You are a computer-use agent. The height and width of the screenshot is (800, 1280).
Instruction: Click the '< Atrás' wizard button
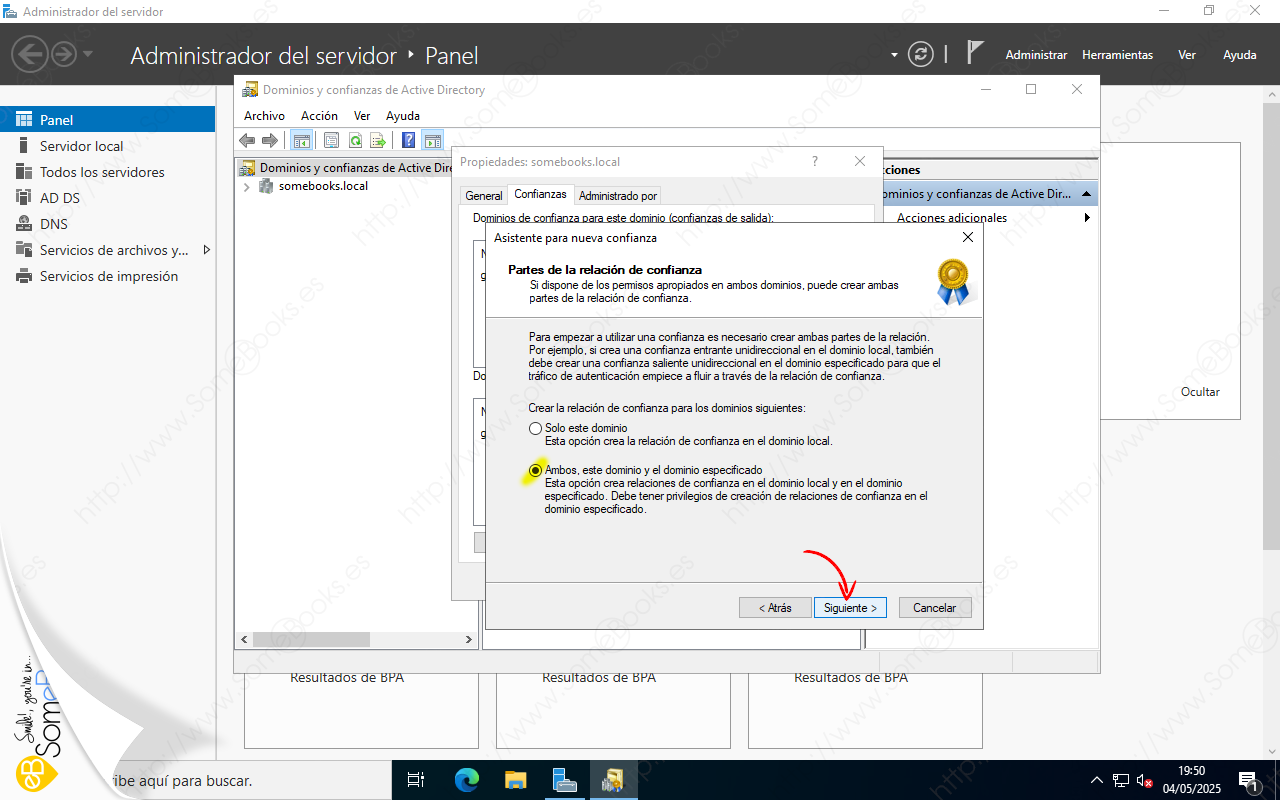775,608
